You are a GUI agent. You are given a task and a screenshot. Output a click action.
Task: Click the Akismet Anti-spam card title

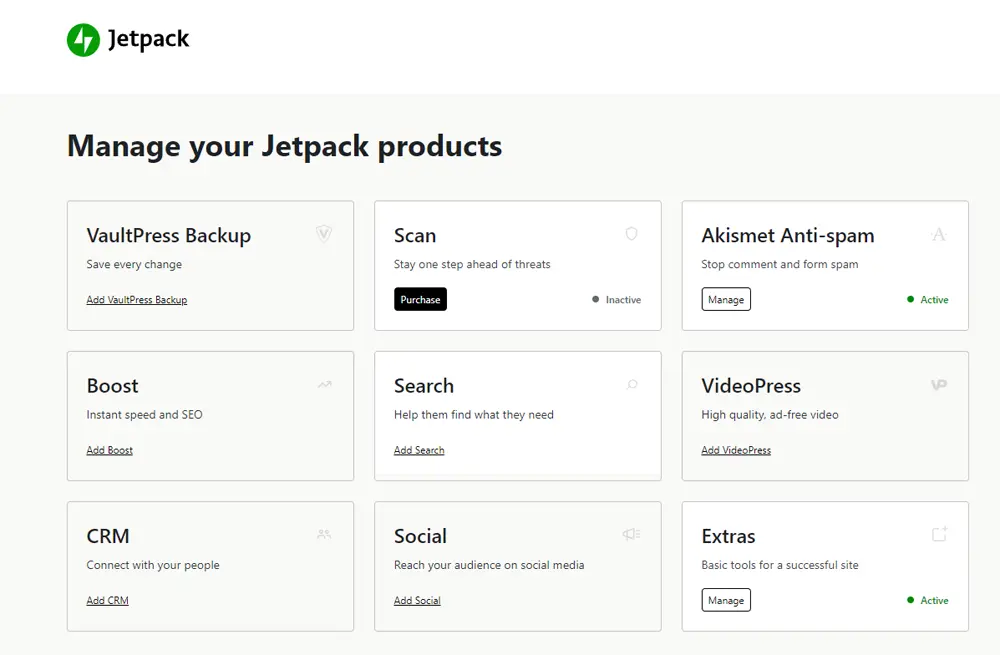[x=788, y=235]
